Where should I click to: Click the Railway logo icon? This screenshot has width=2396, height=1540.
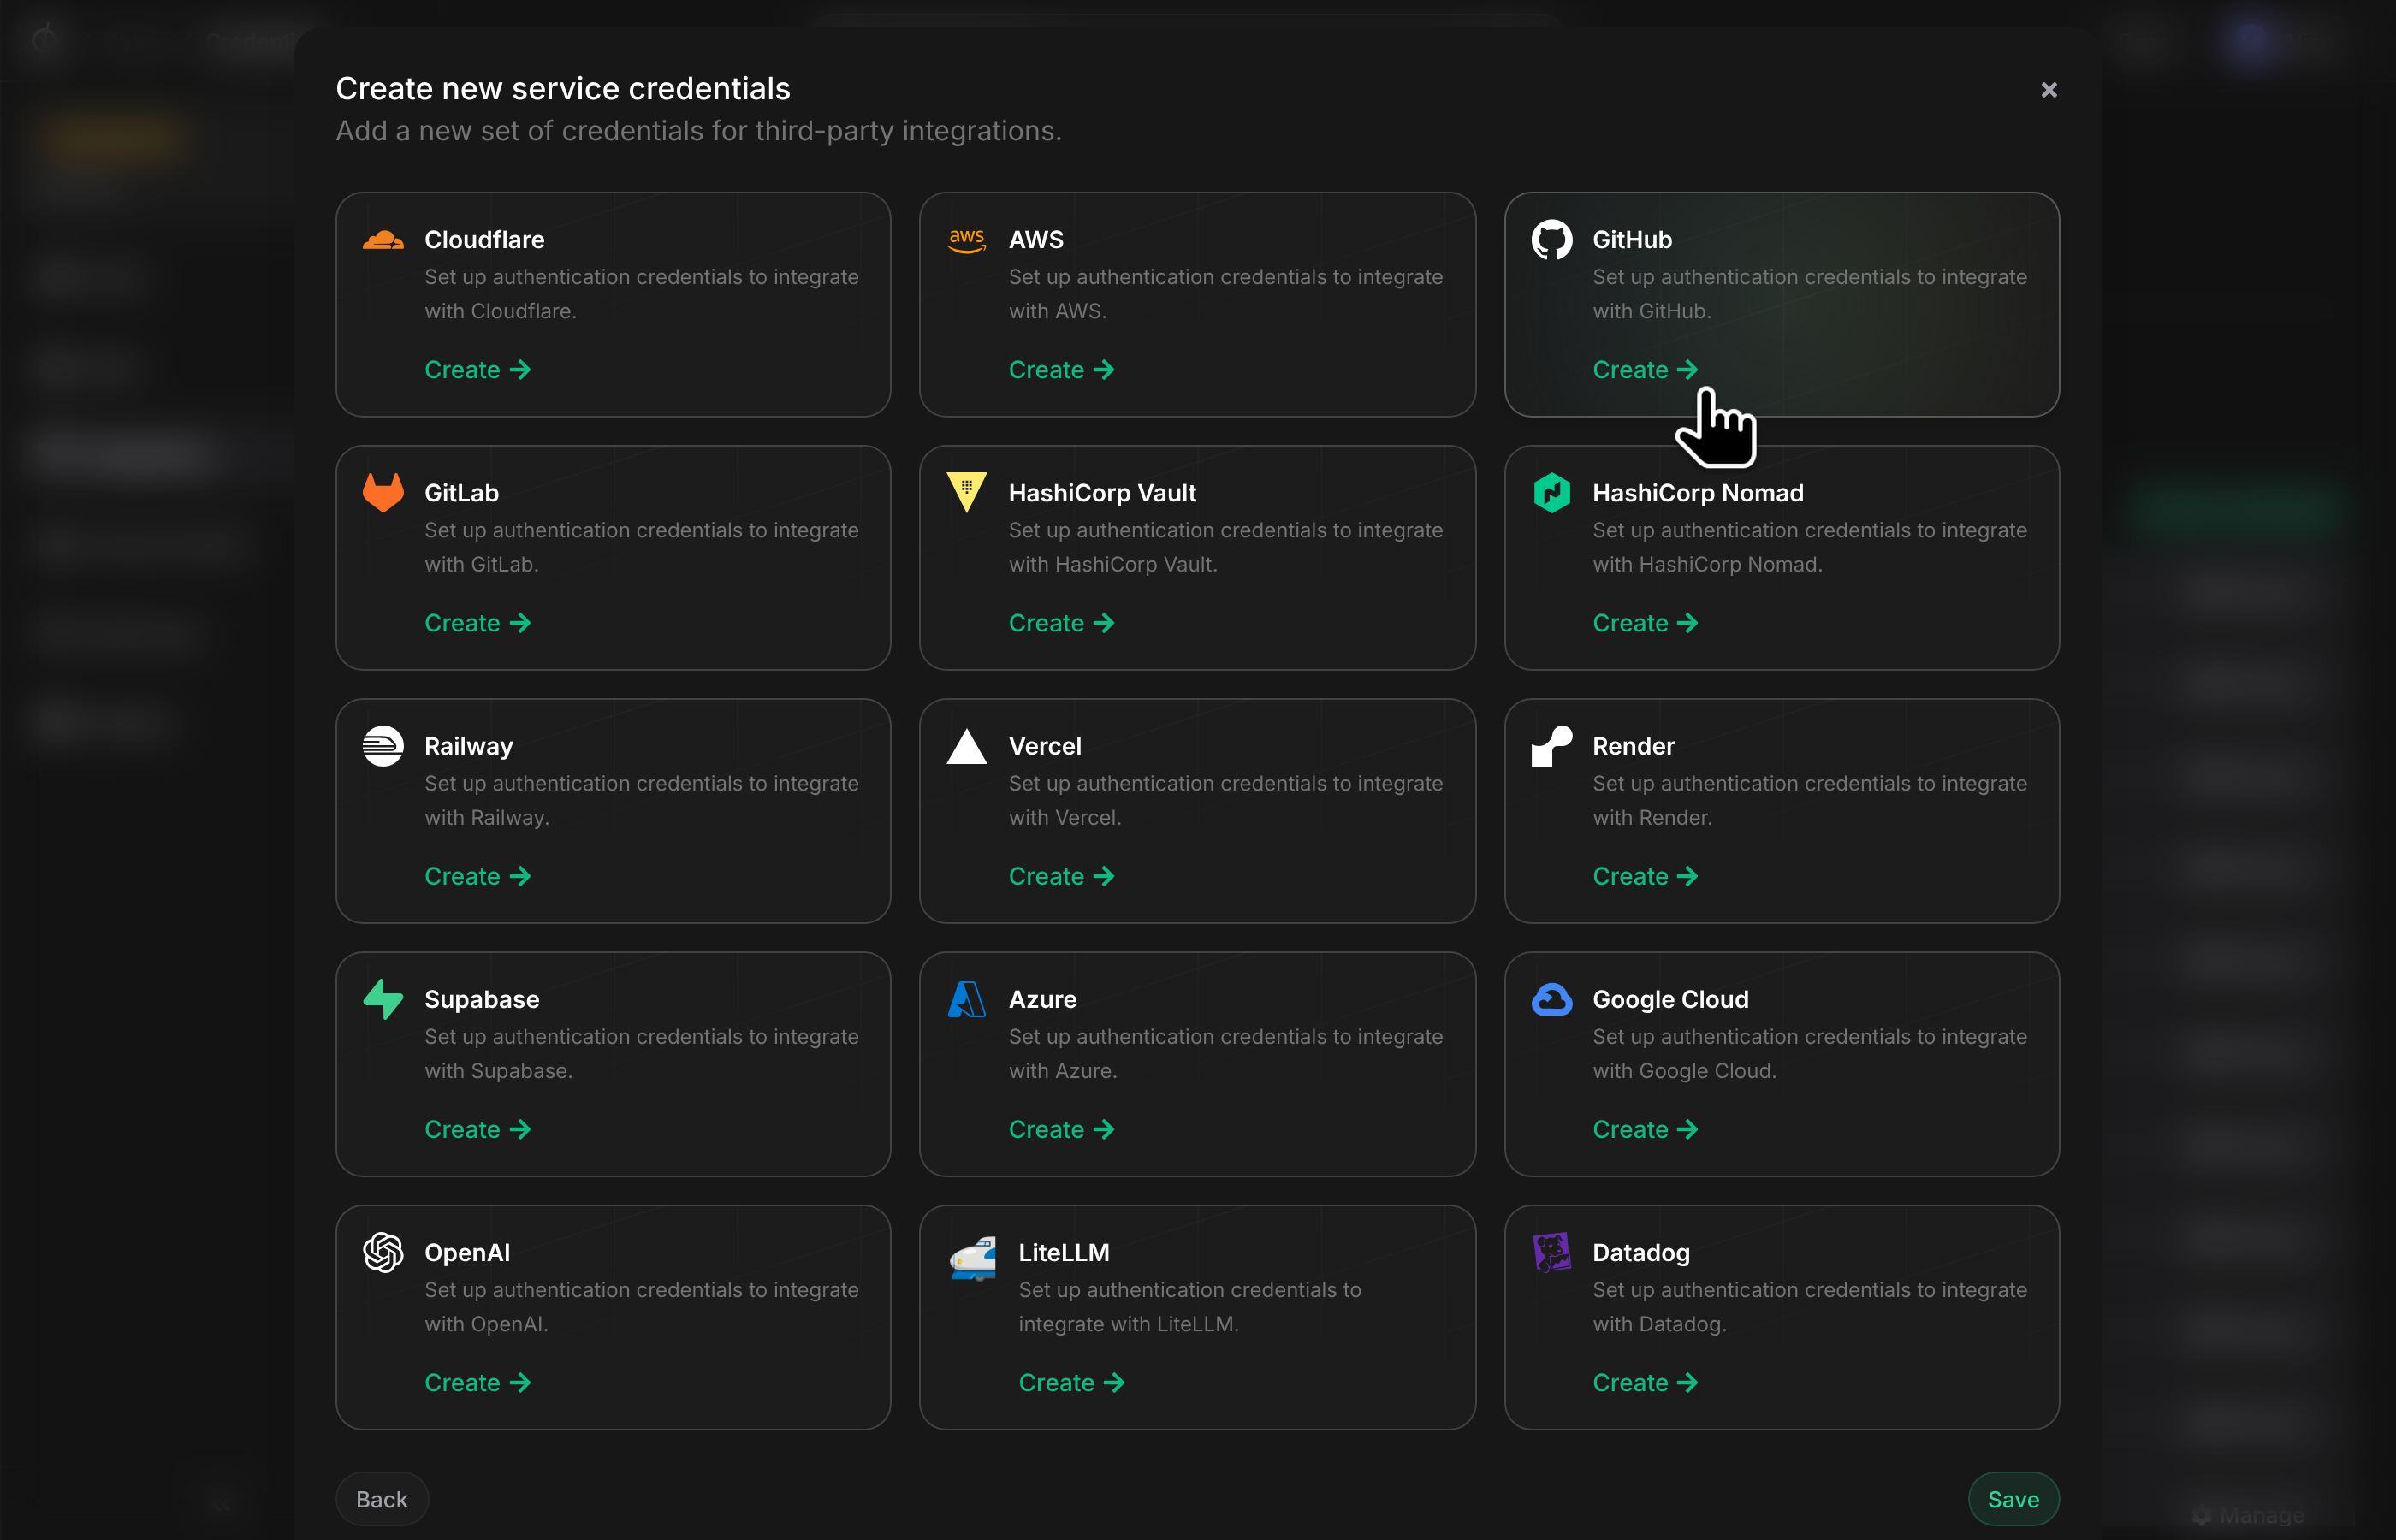coord(383,746)
